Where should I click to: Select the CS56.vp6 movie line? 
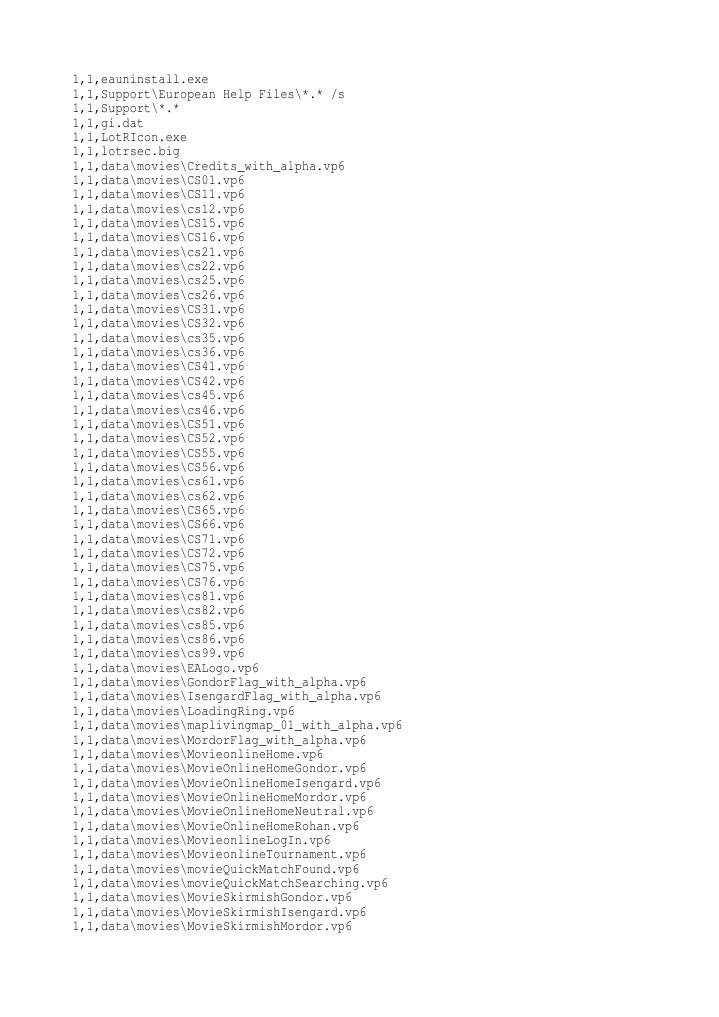[158, 467]
